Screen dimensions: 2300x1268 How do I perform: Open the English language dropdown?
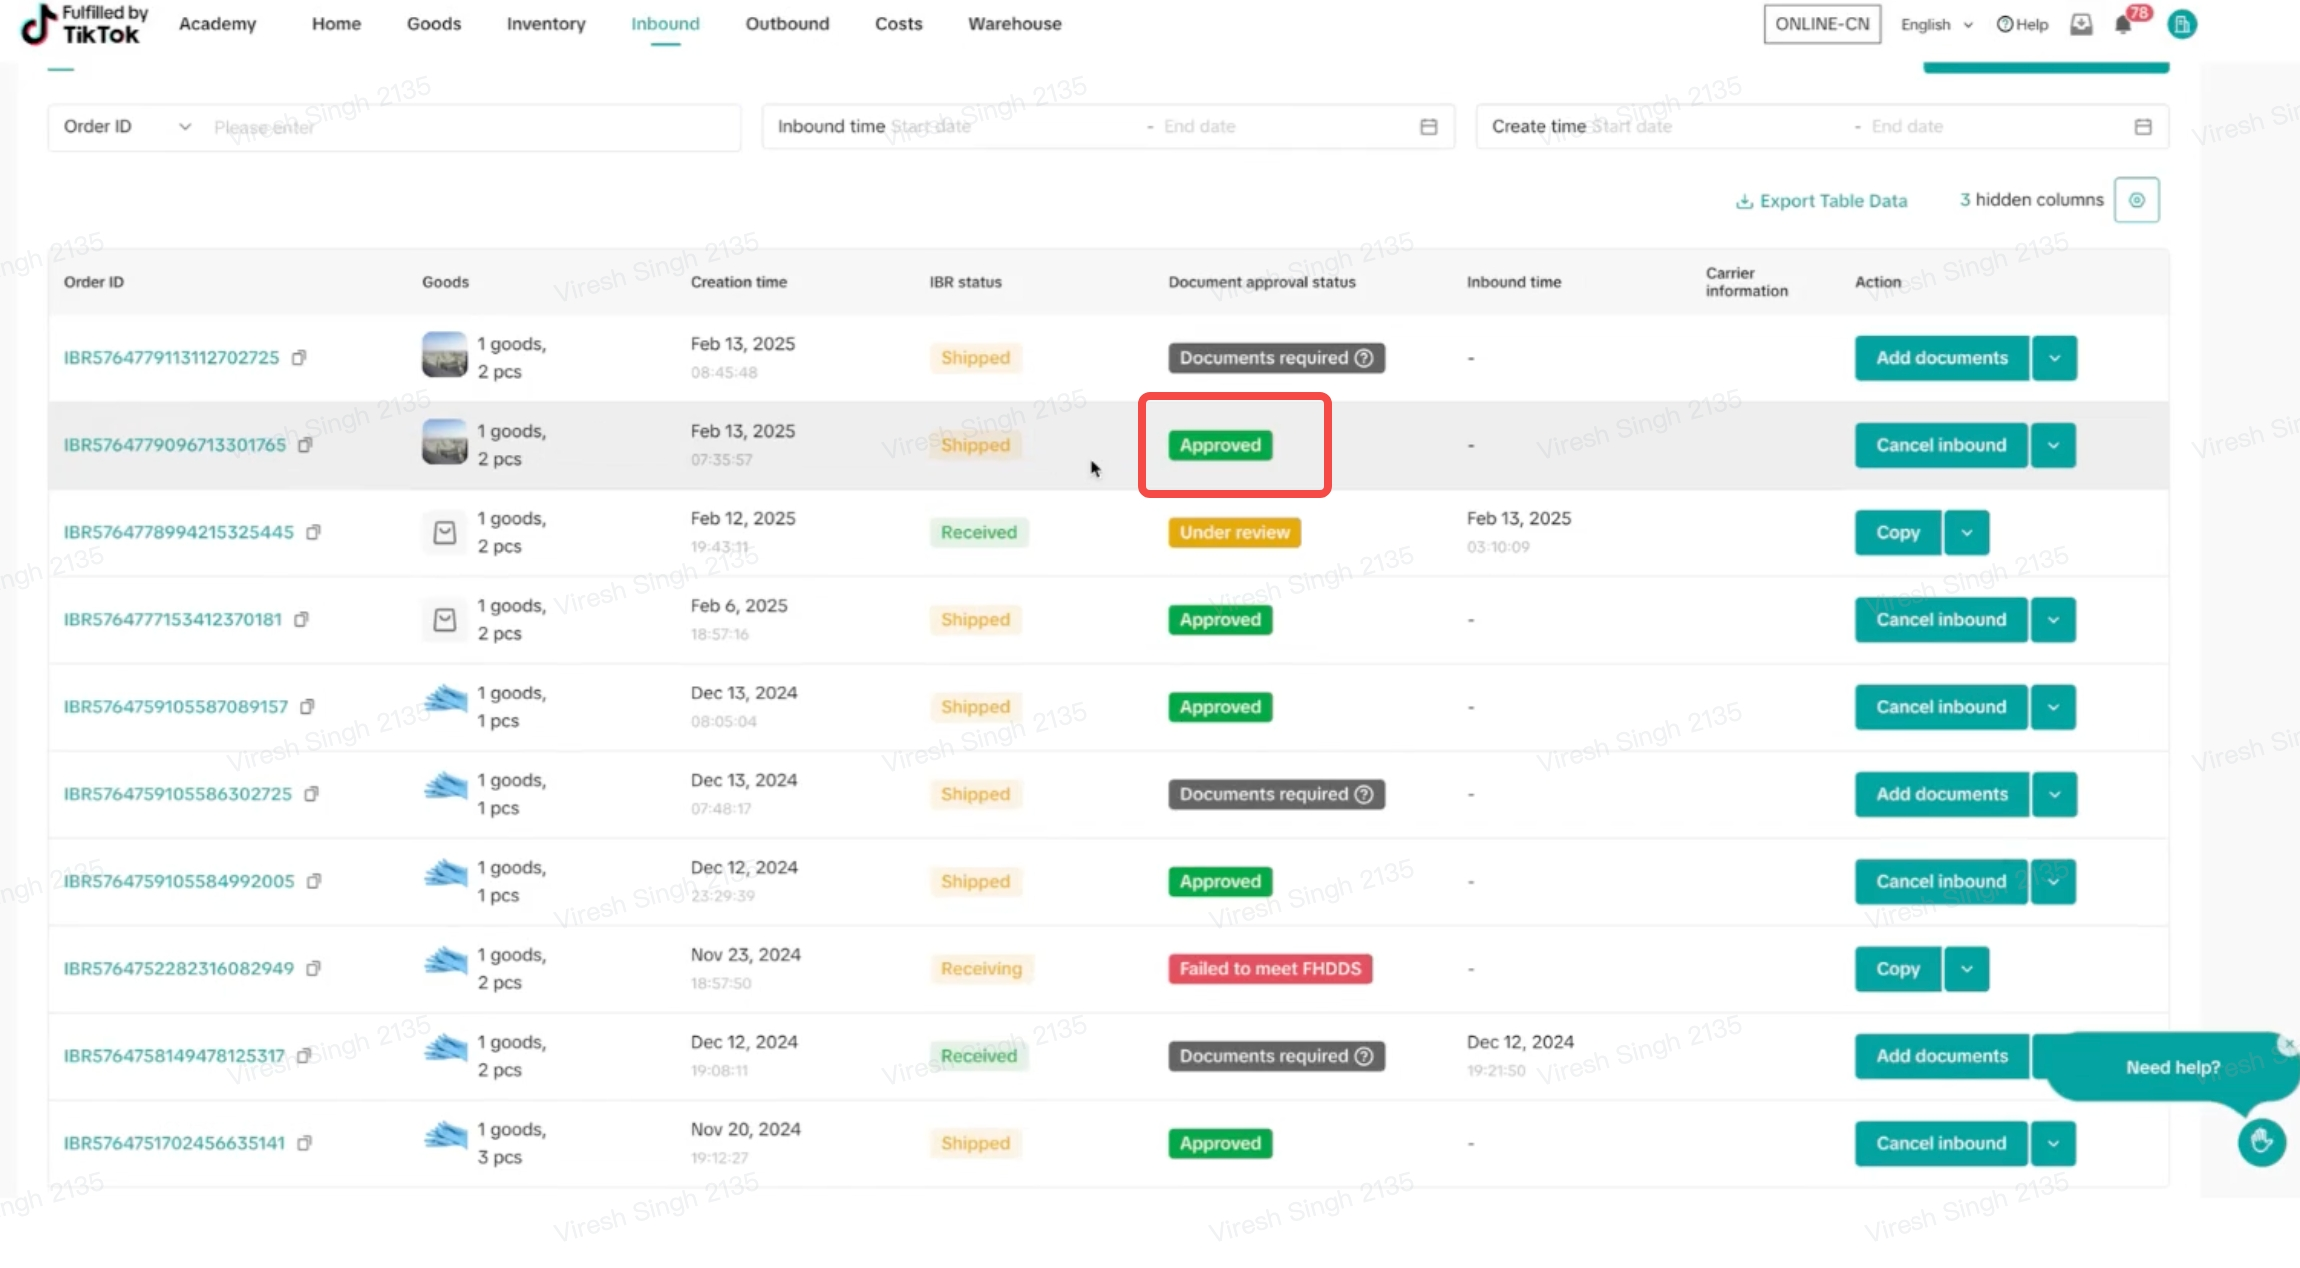tap(1936, 25)
